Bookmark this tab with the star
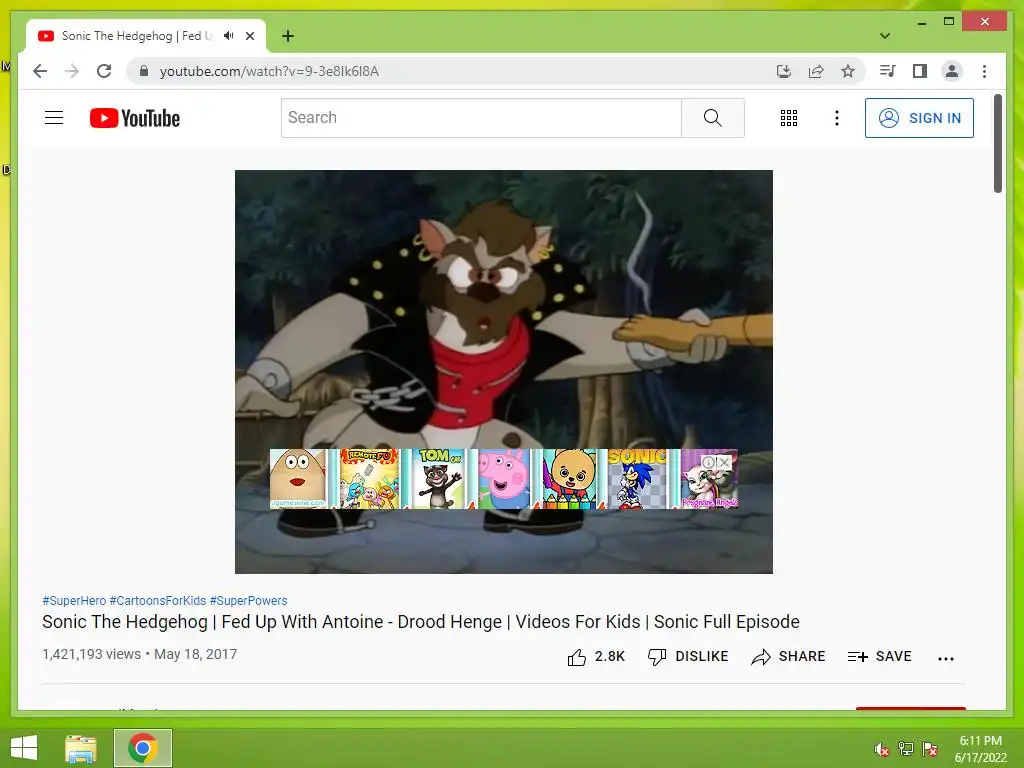The width and height of the screenshot is (1024, 768). tap(848, 71)
